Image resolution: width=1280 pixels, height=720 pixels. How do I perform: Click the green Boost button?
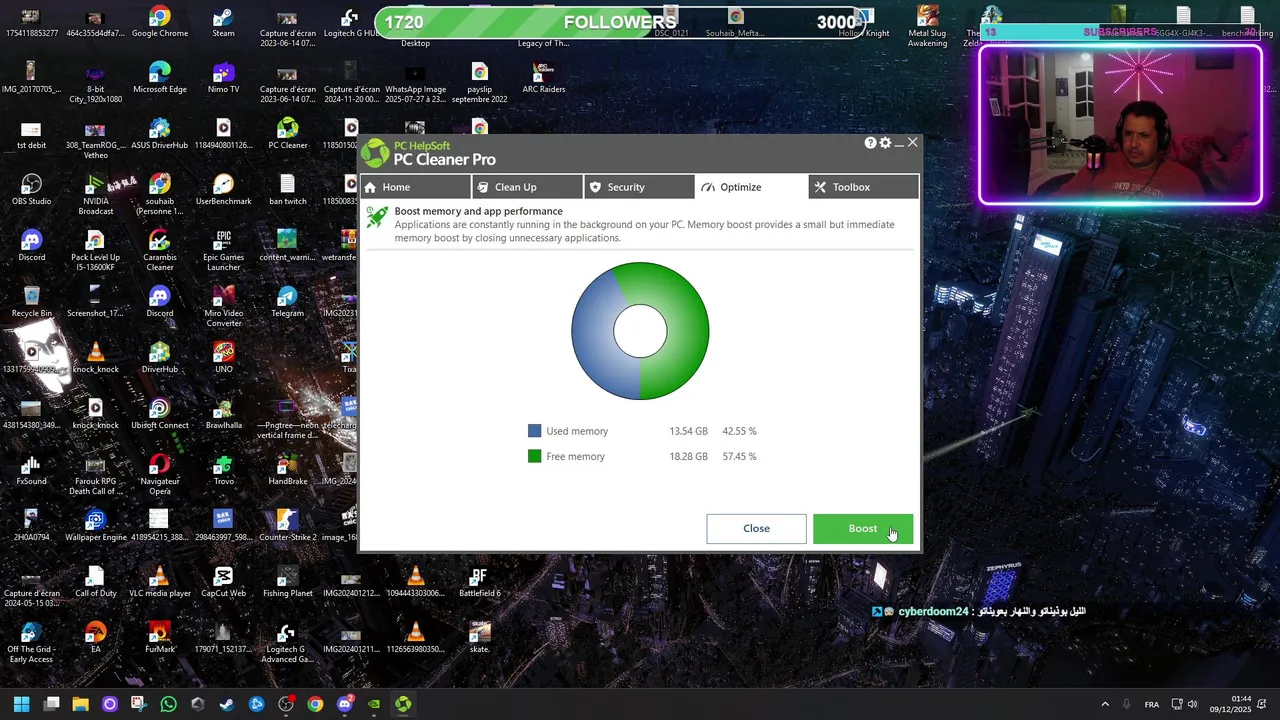tap(863, 529)
